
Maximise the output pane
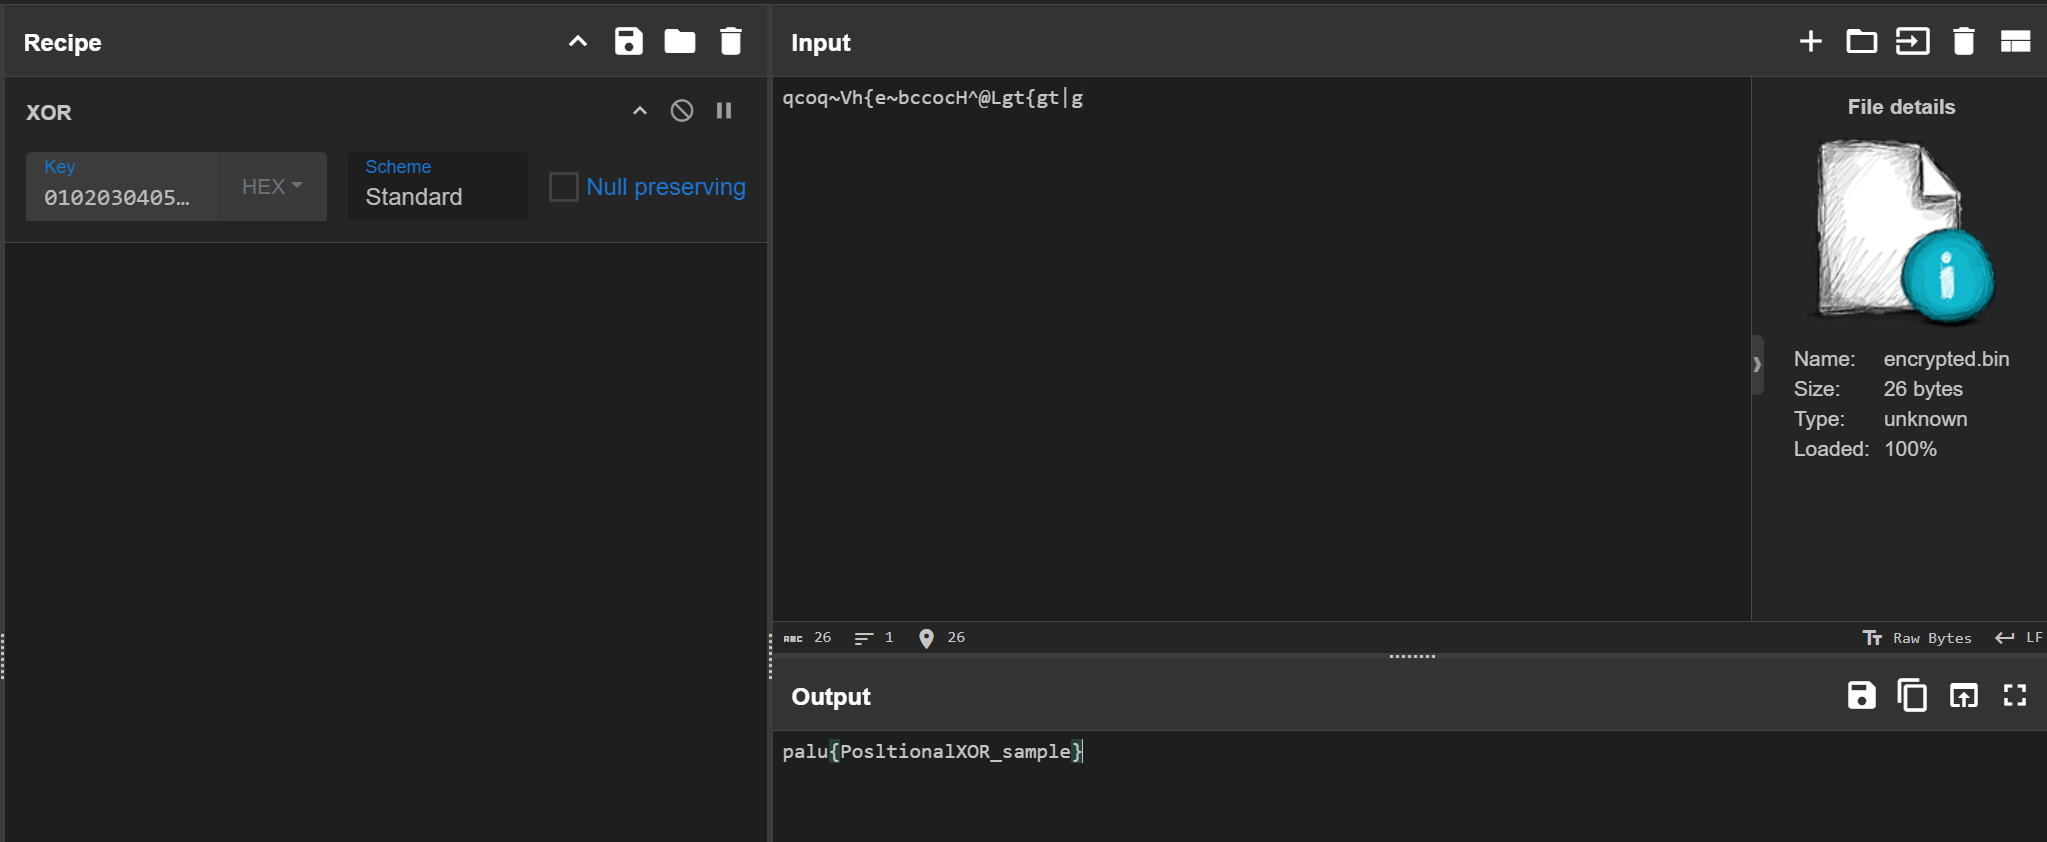tap(2014, 696)
